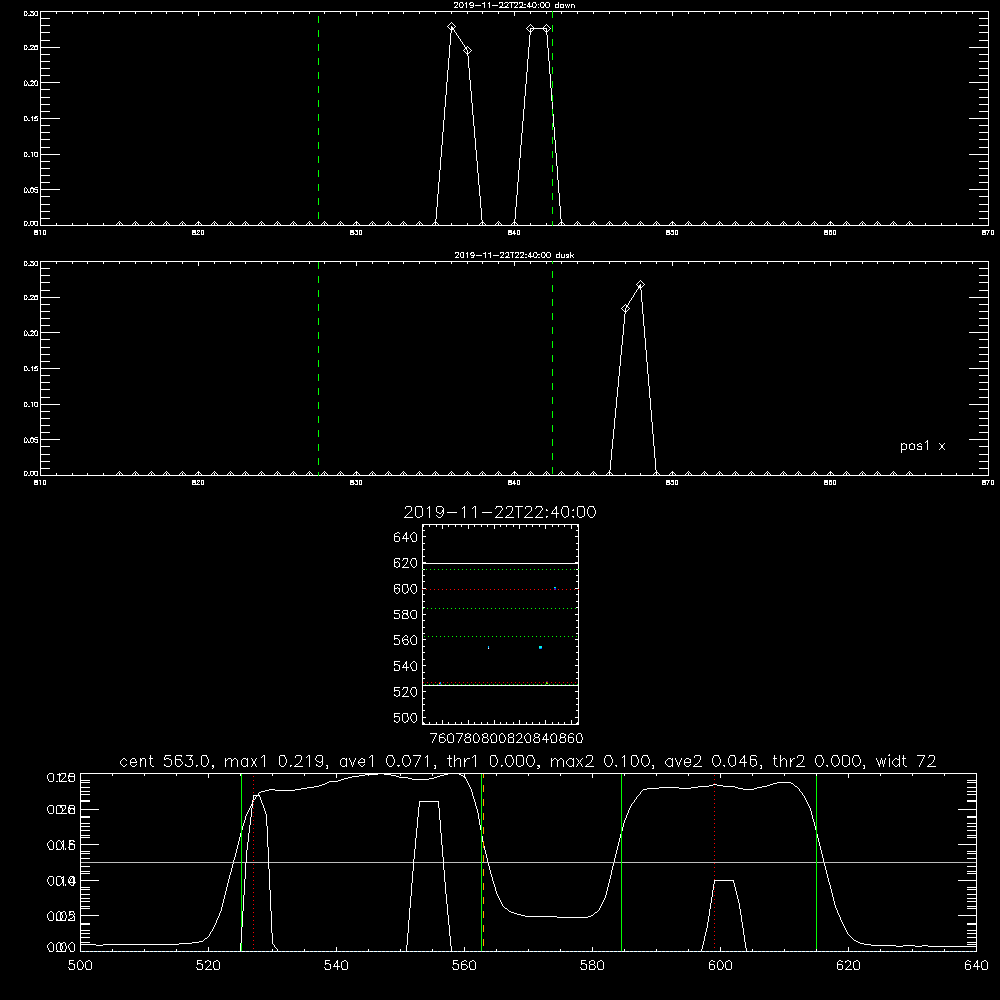Click the center map plot's date-time title

pyautogui.click(x=500, y=512)
